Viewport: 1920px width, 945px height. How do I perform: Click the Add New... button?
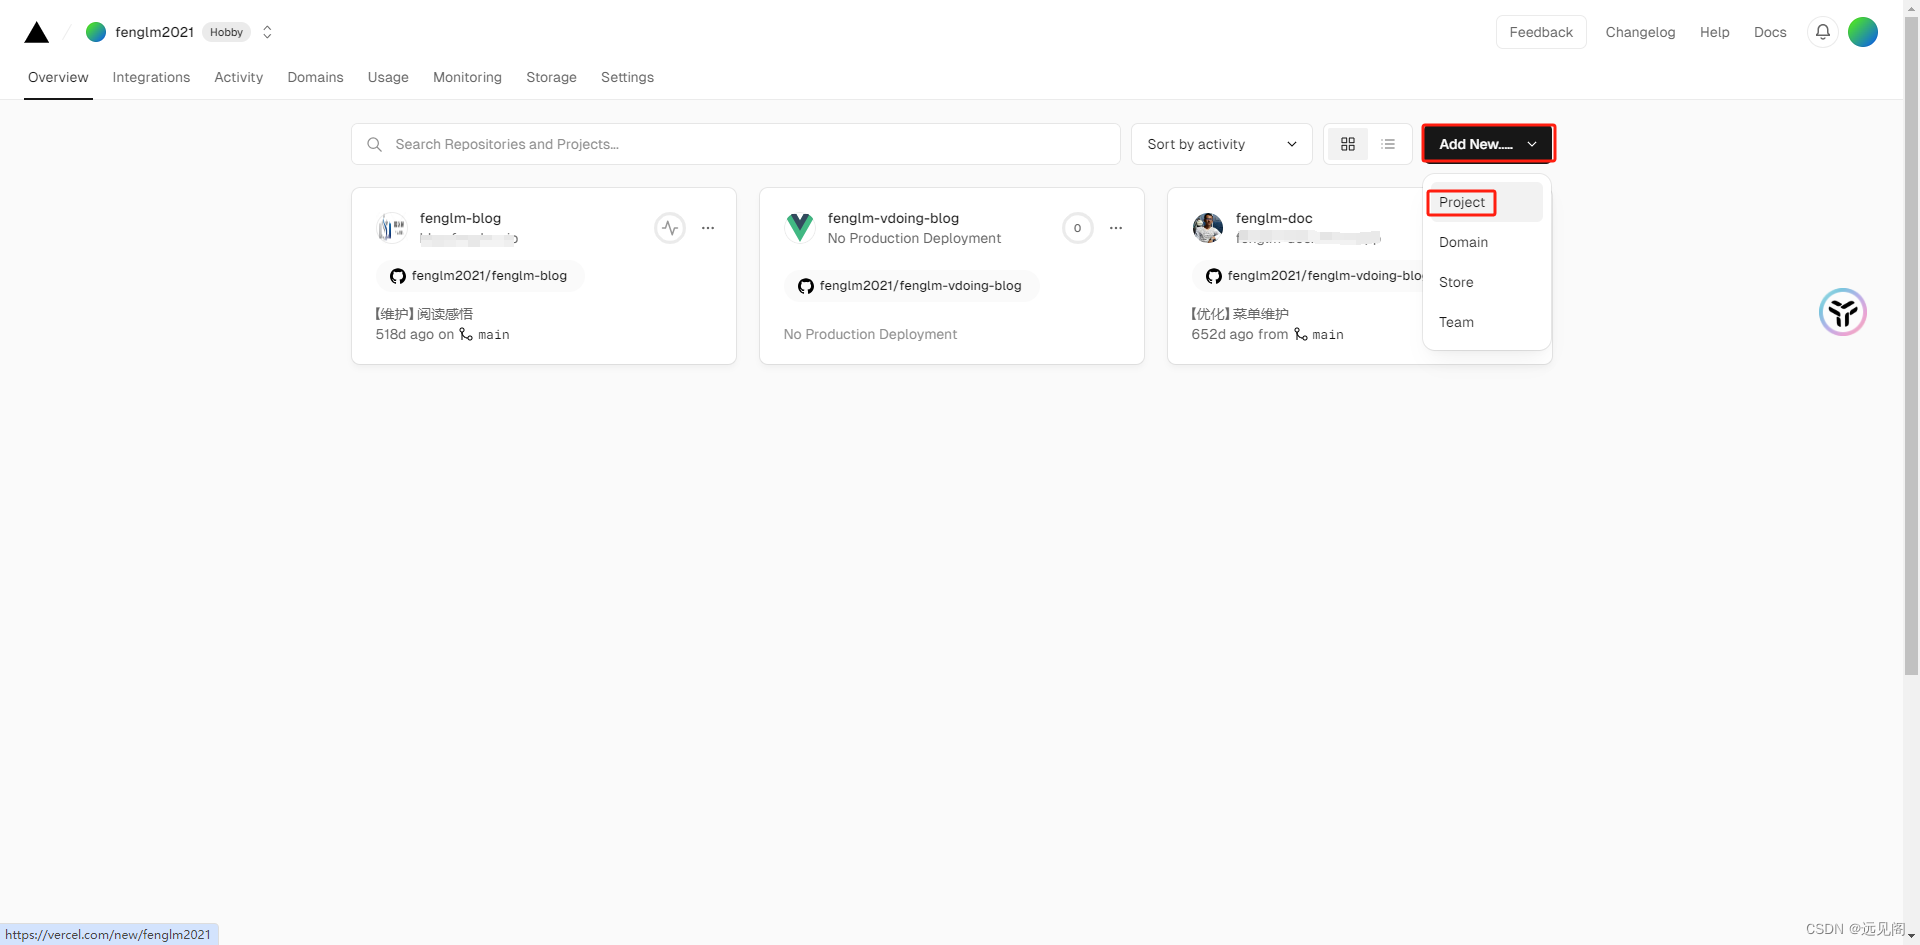(x=1488, y=144)
